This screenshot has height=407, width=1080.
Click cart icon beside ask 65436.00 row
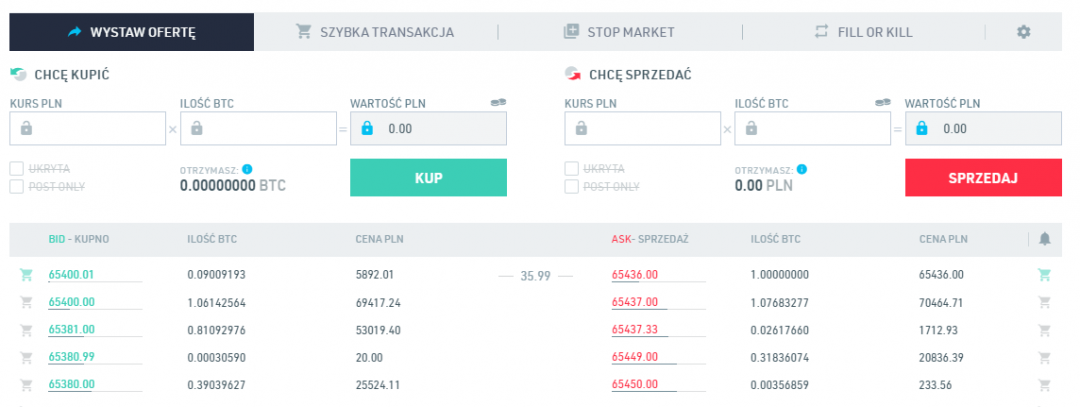click(x=1045, y=274)
